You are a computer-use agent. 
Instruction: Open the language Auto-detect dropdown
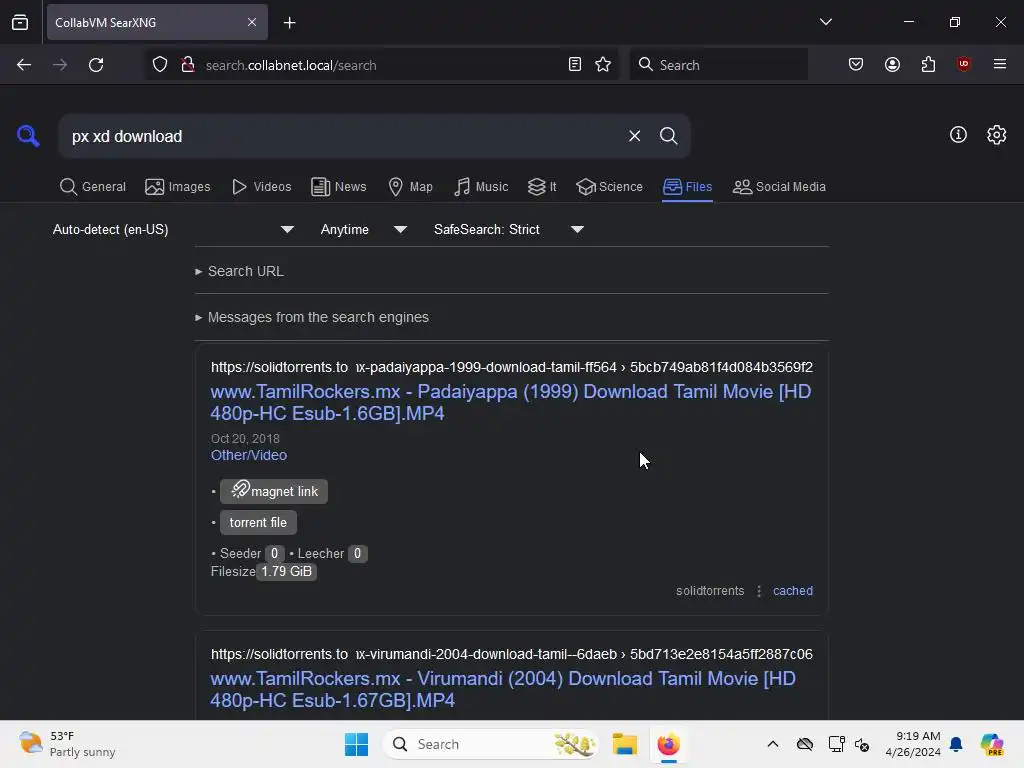[x=173, y=229]
